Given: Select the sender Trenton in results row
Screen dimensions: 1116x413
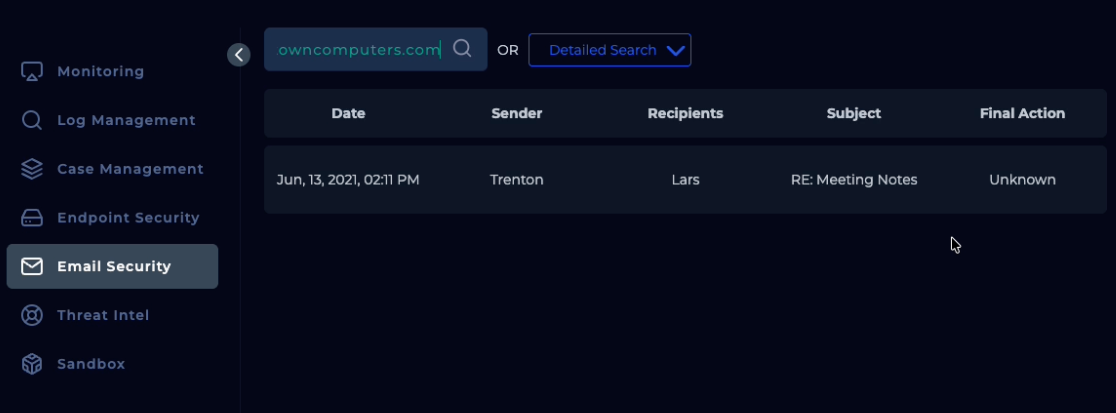Looking at the screenshot, I should coord(516,180).
